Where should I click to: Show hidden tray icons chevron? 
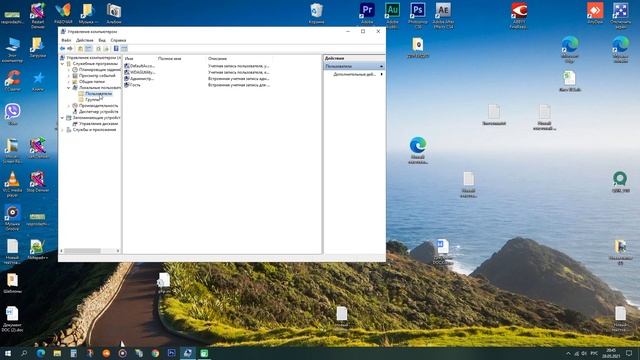point(568,353)
